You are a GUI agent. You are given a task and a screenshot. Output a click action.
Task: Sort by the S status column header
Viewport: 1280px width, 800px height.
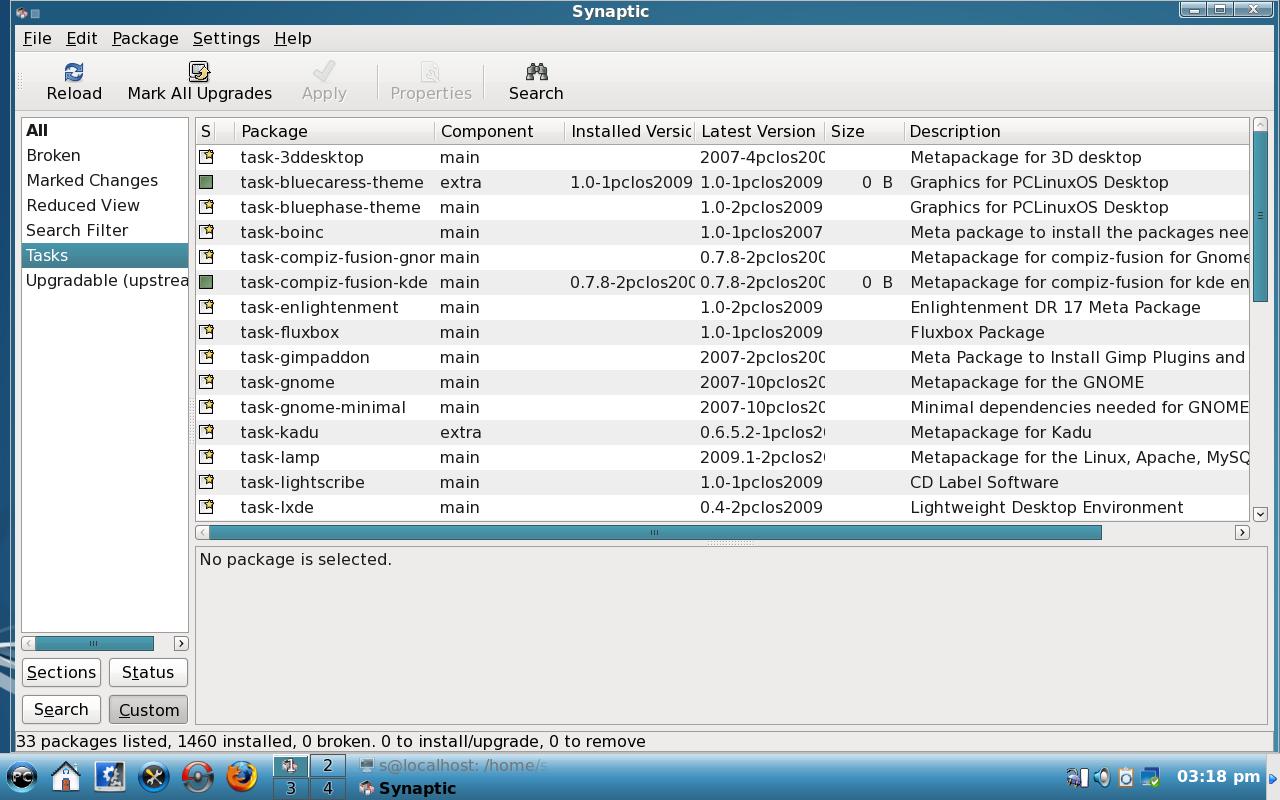(x=206, y=131)
